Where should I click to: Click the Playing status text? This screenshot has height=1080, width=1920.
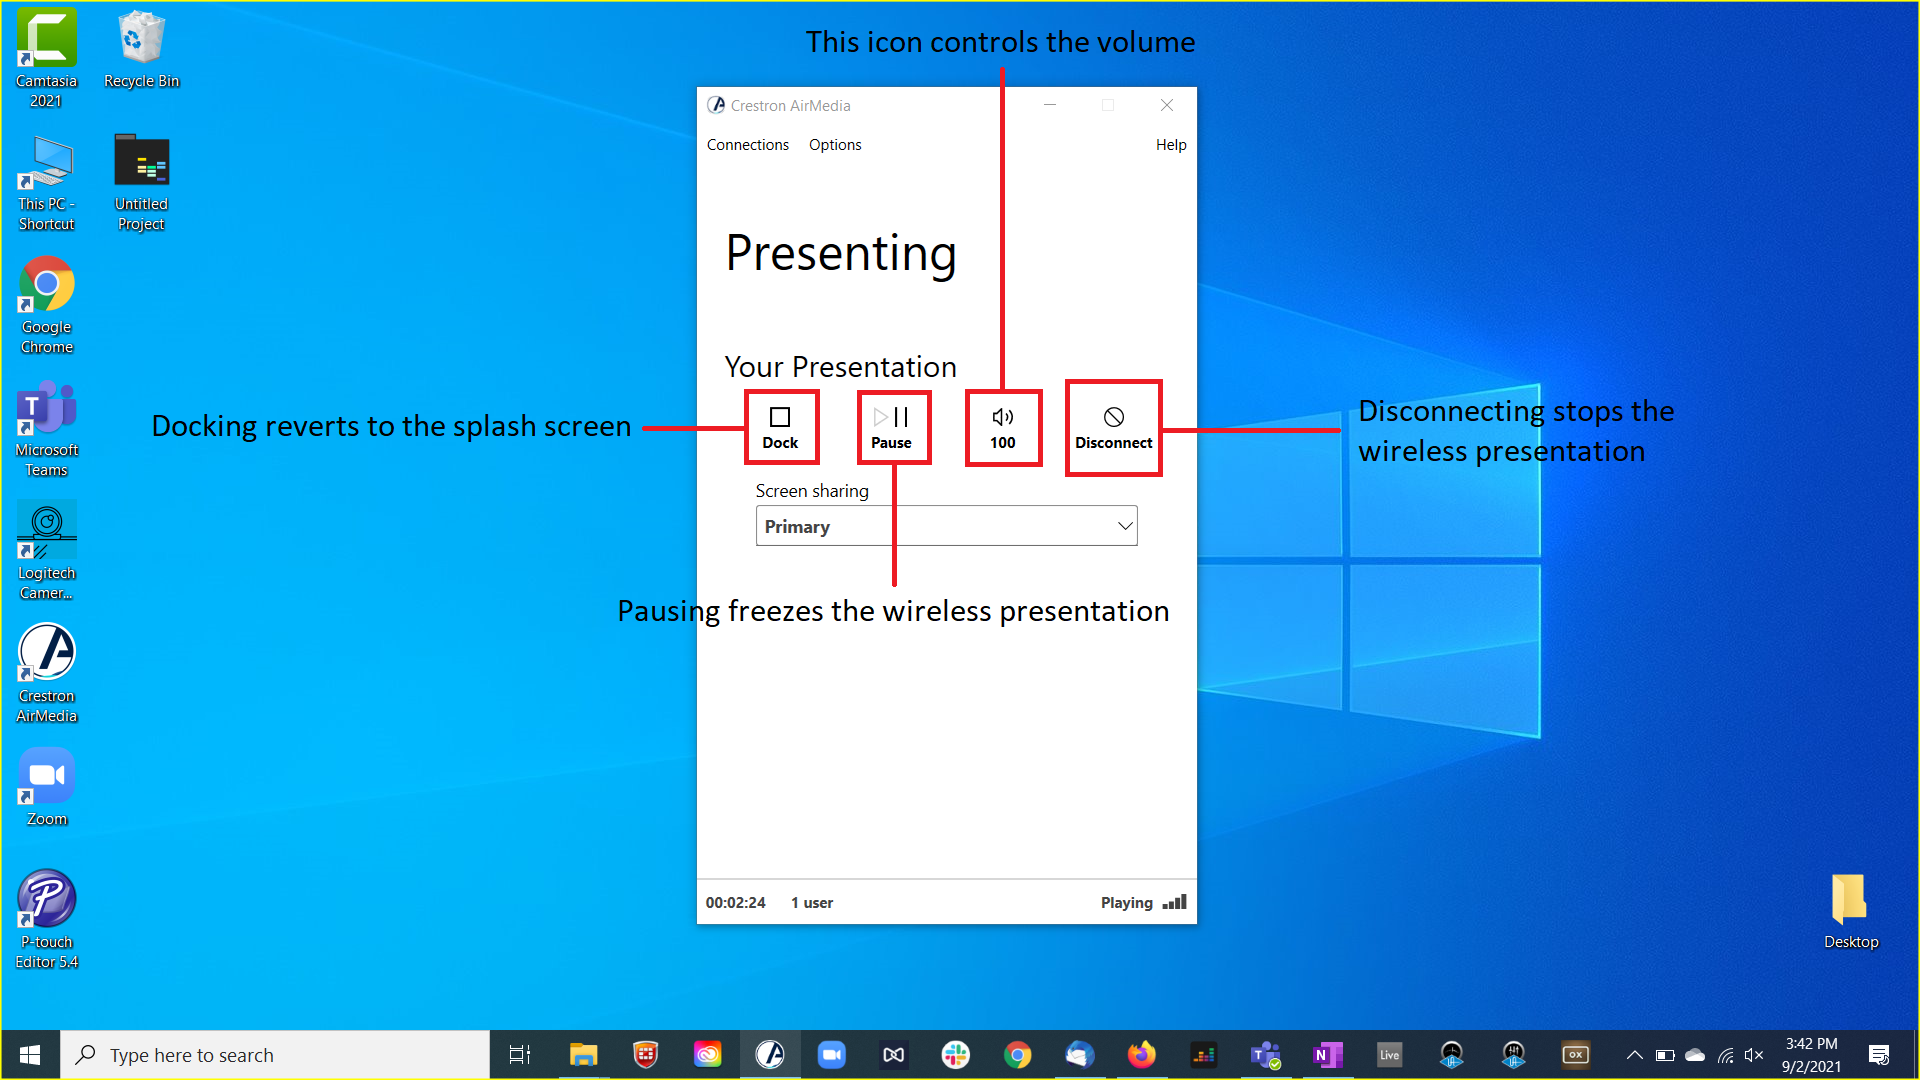pos(1126,903)
